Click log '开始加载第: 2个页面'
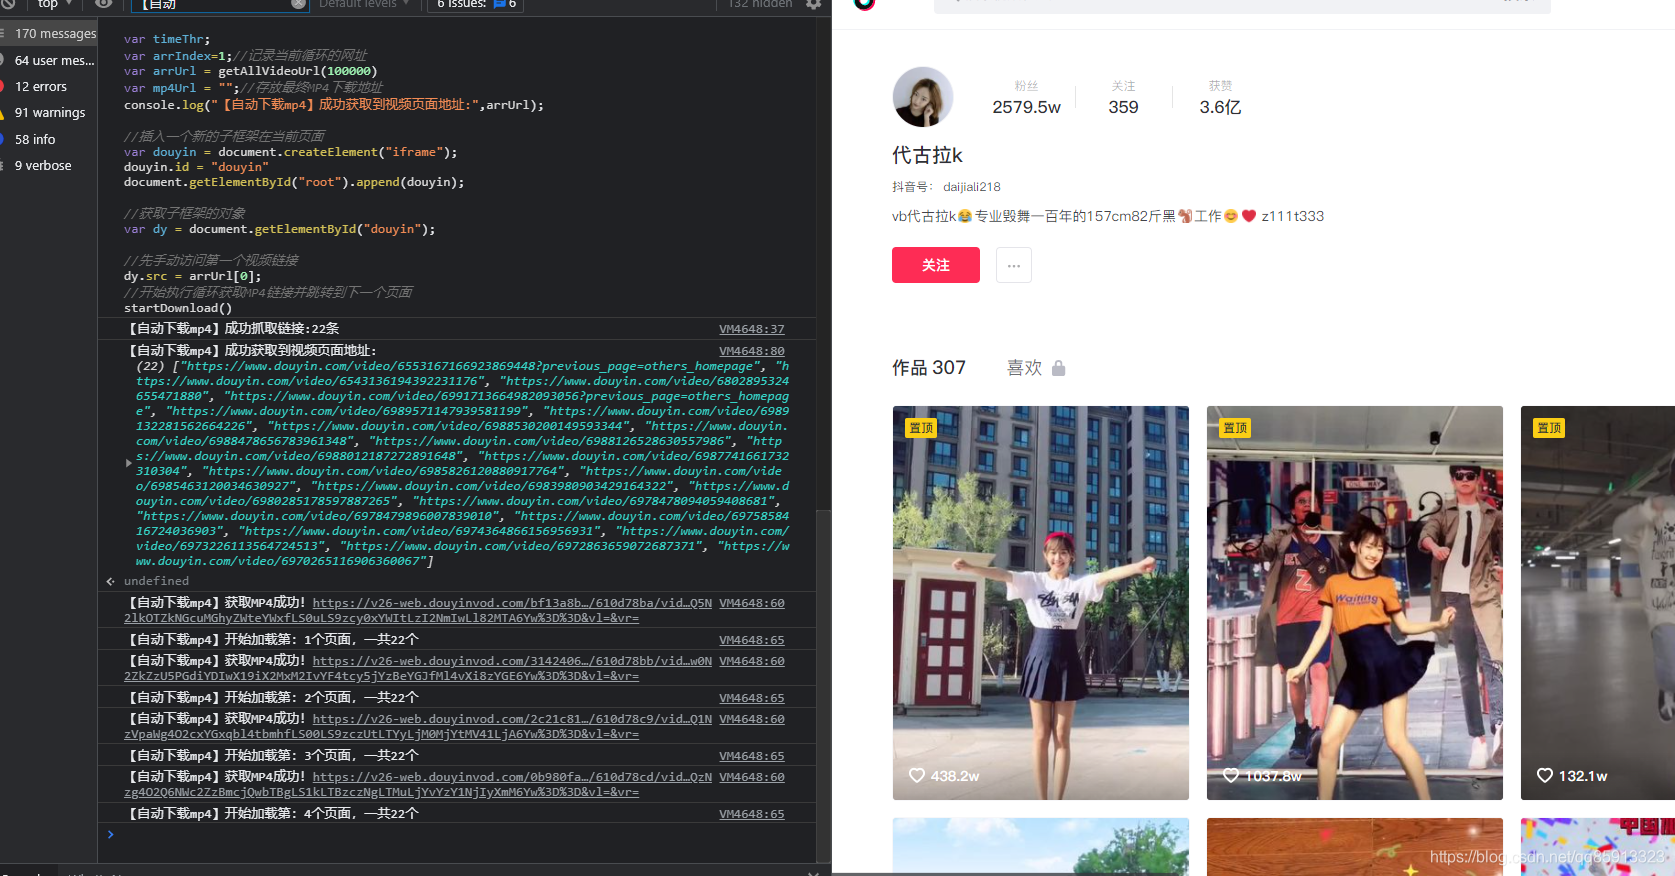 coord(273,698)
